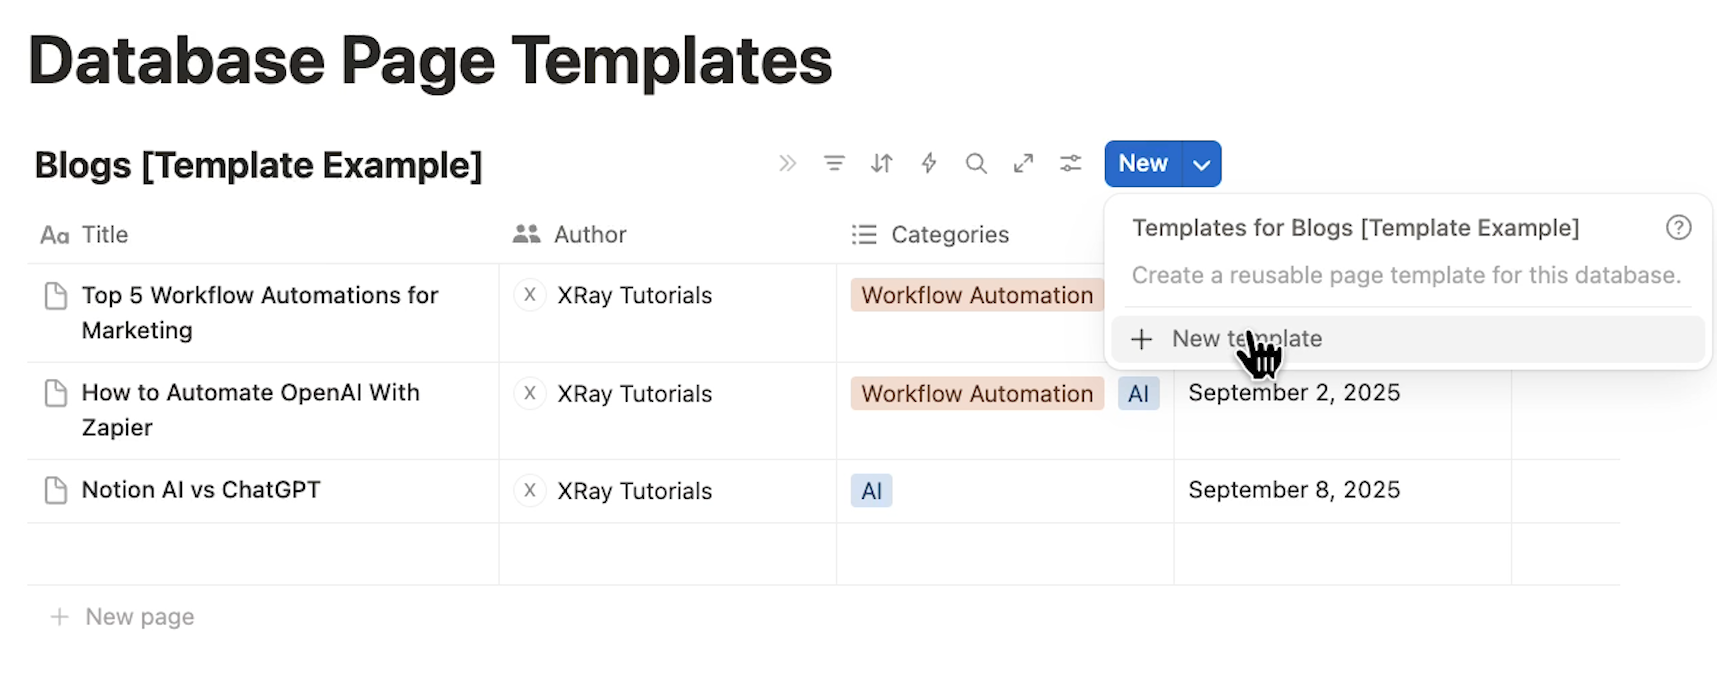Click the Title column Aa type icon
The height and width of the screenshot is (696, 1717).
pos(55,235)
